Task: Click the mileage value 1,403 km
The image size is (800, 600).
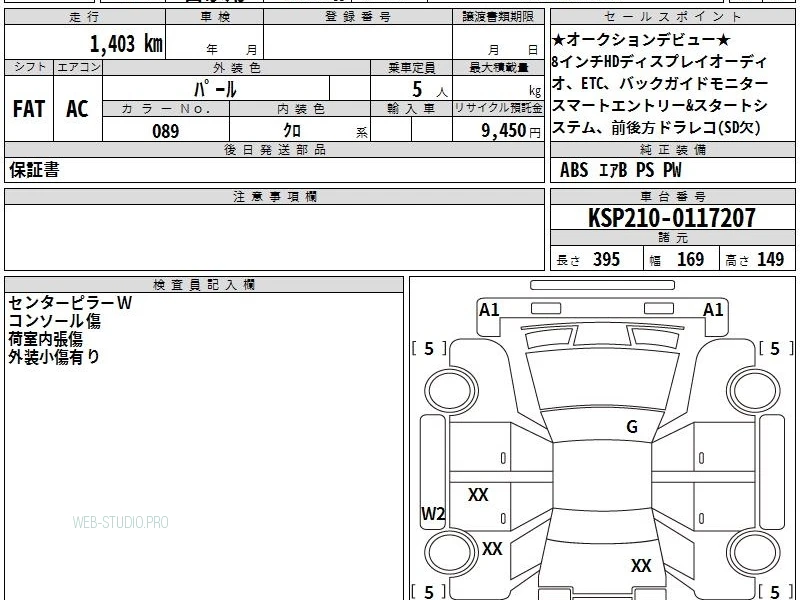Action: coord(126,44)
